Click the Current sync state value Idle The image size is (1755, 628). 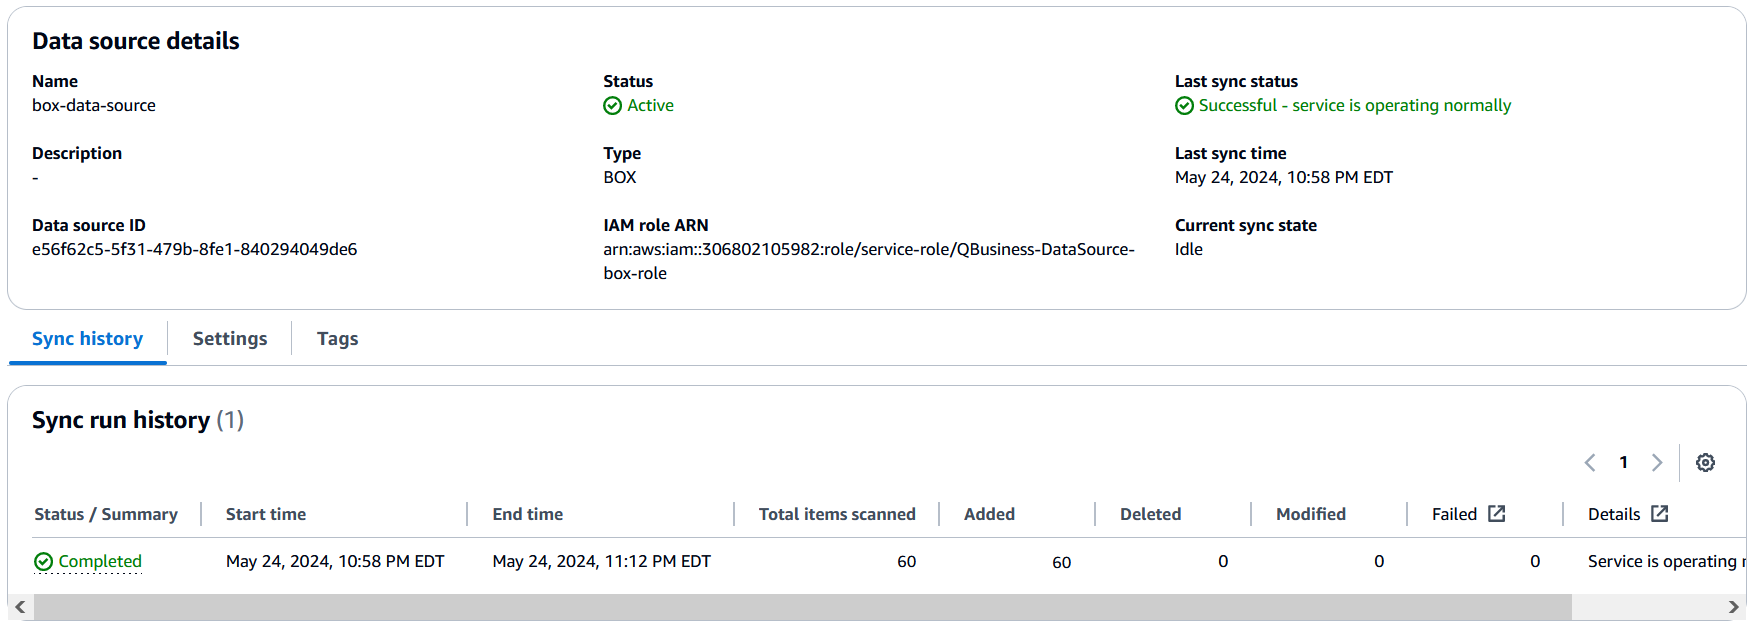click(x=1189, y=250)
